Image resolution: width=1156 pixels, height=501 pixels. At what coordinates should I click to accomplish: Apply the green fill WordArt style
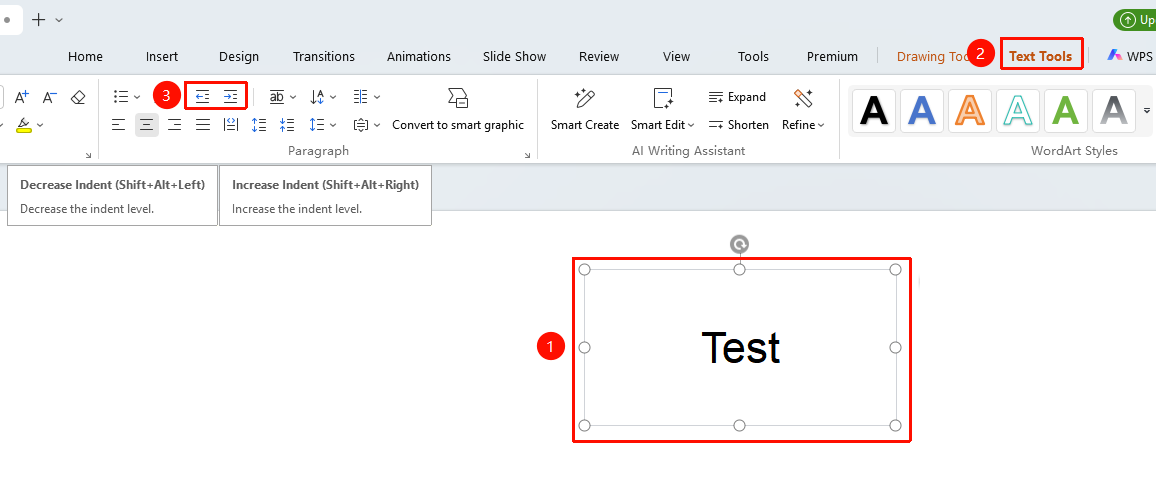[x=1065, y=111]
